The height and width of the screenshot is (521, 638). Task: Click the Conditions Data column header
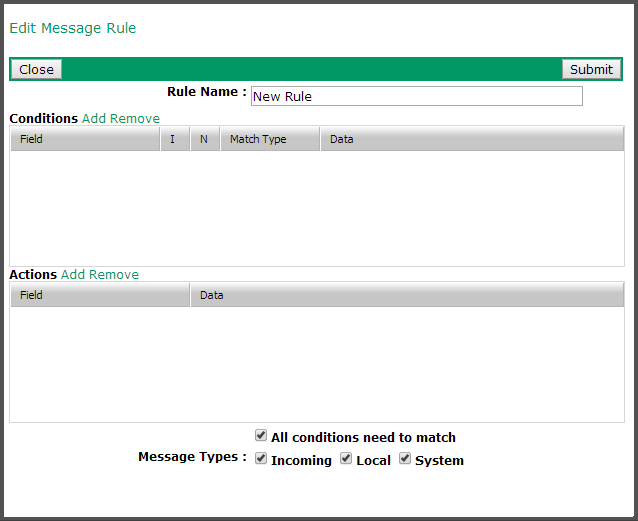tap(472, 139)
